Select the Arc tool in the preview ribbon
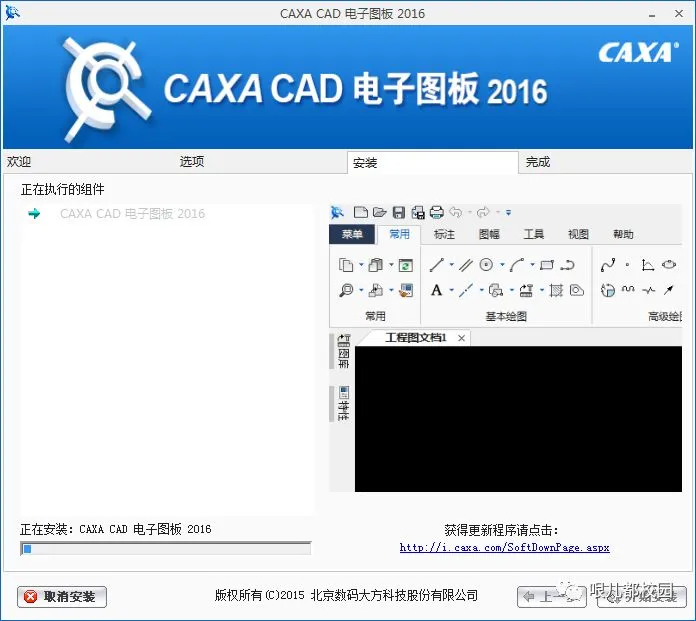The image size is (696, 621). (517, 265)
